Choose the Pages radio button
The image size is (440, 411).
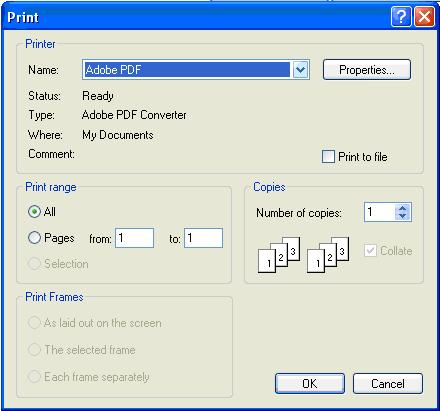click(x=34, y=238)
